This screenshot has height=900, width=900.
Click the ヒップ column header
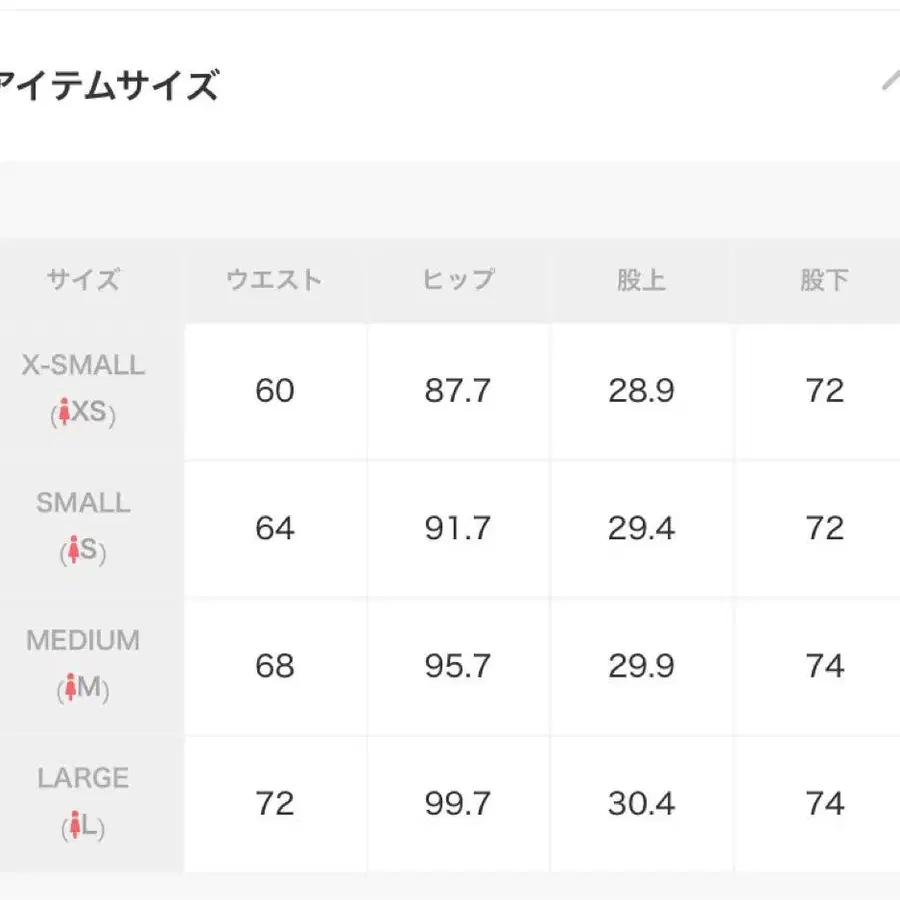[x=457, y=280]
